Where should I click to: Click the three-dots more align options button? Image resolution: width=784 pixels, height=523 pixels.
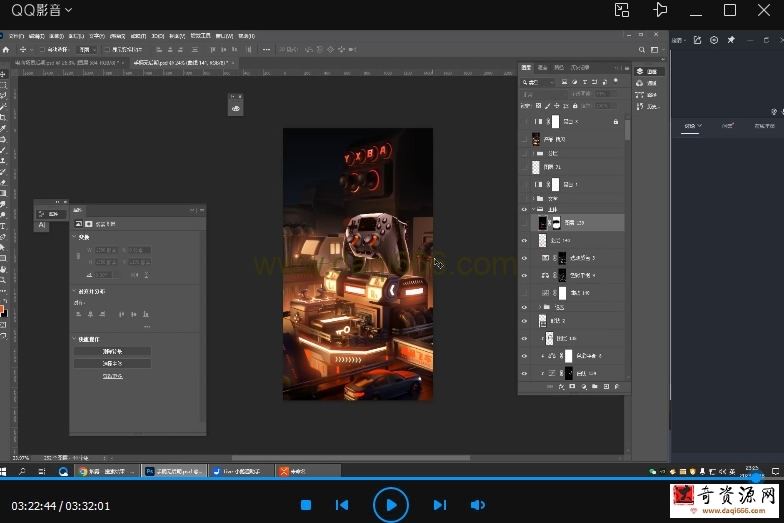266,50
